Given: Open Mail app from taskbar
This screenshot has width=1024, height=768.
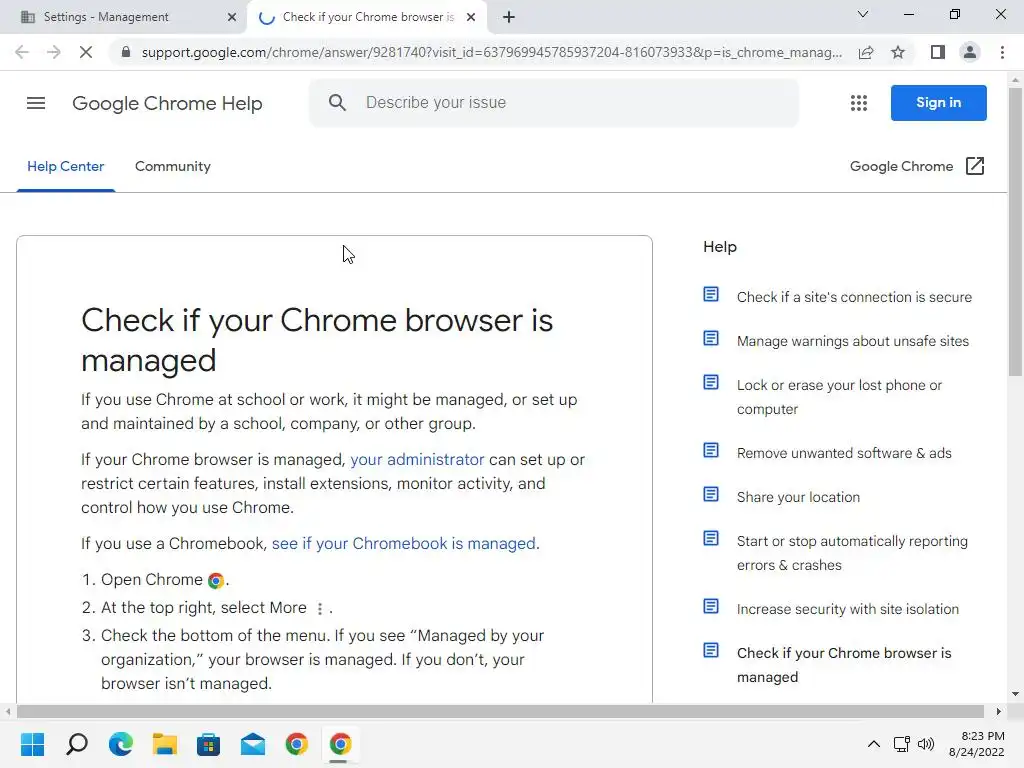Looking at the screenshot, I should pyautogui.click(x=253, y=744).
